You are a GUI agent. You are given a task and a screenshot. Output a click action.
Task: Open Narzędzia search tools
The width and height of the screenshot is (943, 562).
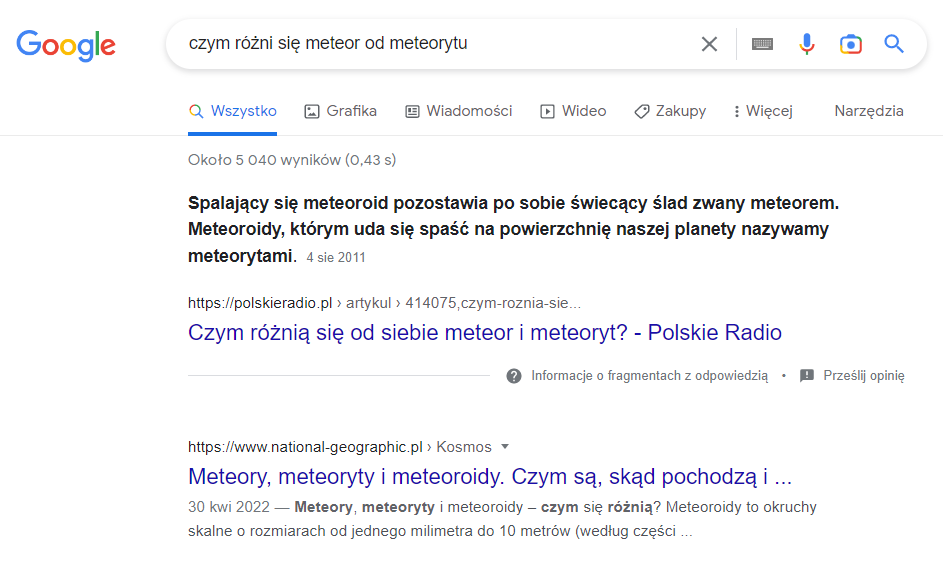pos(868,111)
